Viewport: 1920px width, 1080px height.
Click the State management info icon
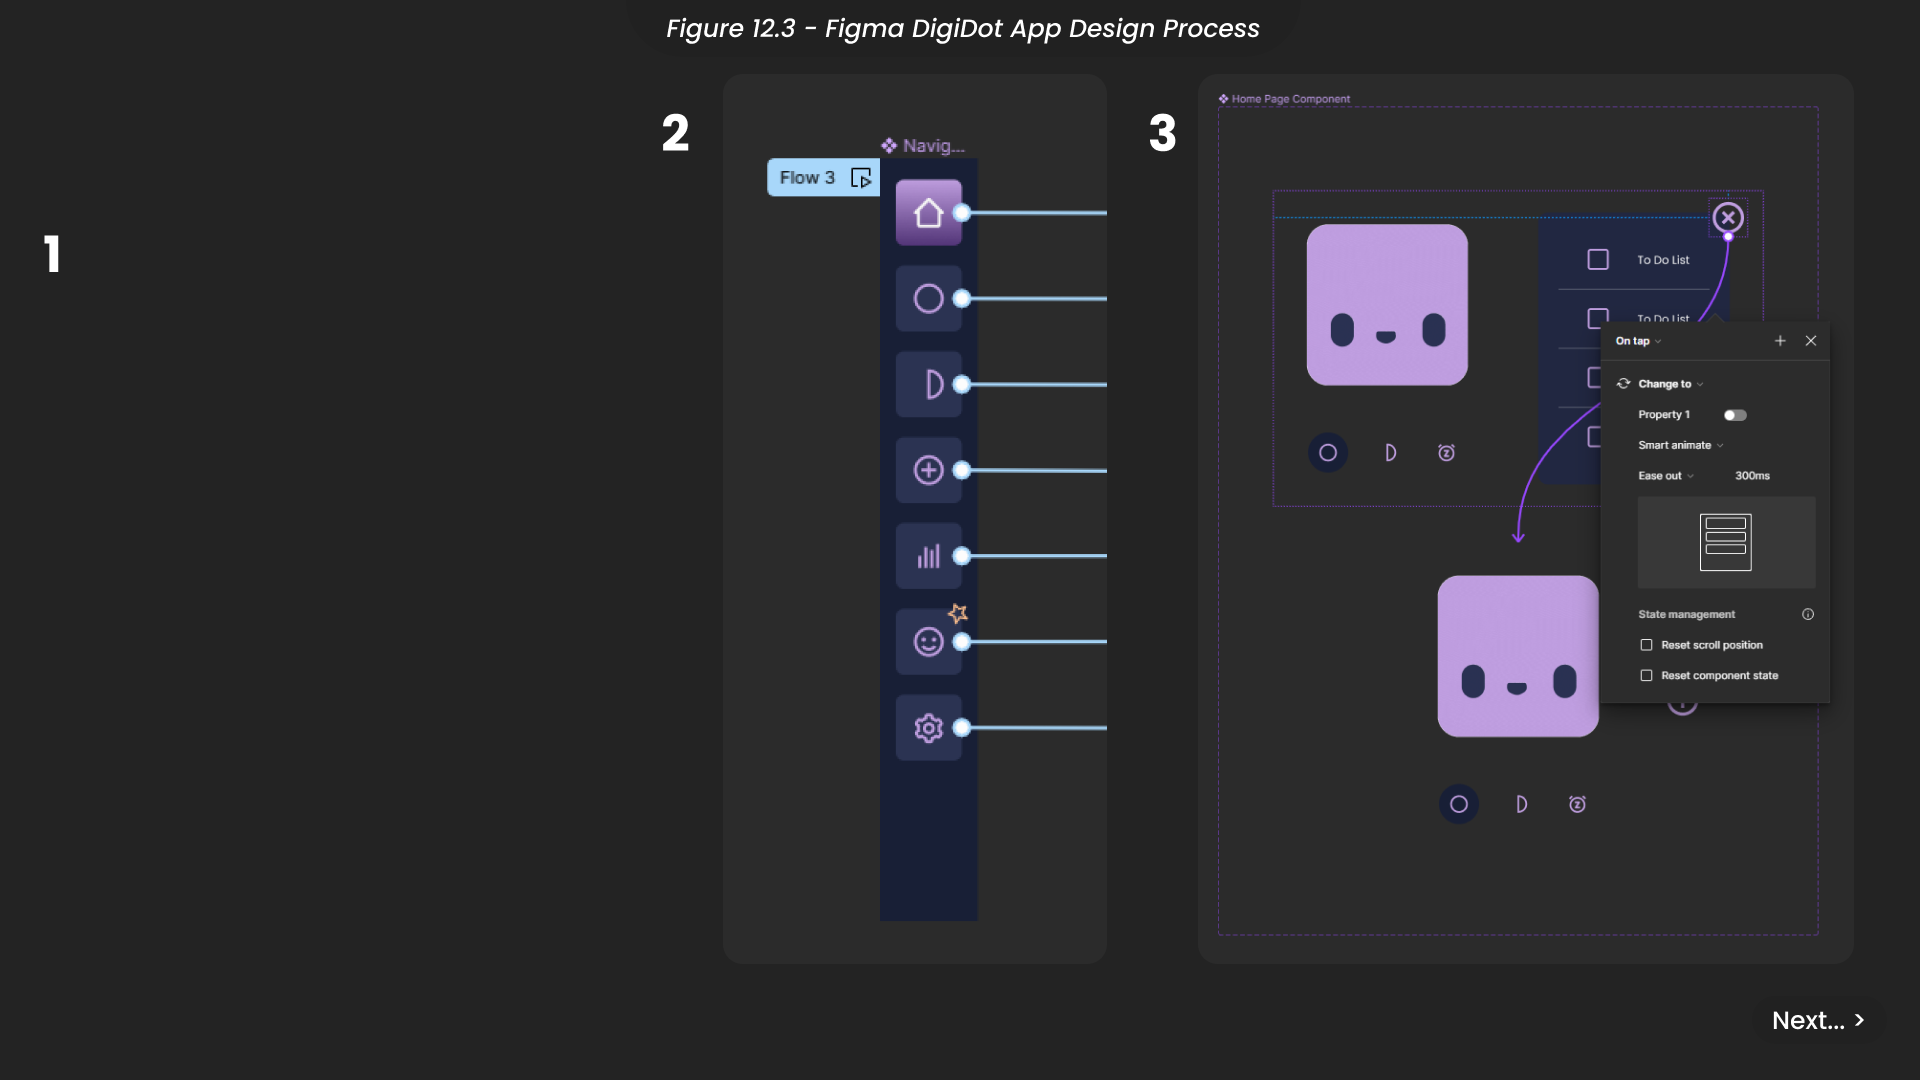(x=1808, y=614)
